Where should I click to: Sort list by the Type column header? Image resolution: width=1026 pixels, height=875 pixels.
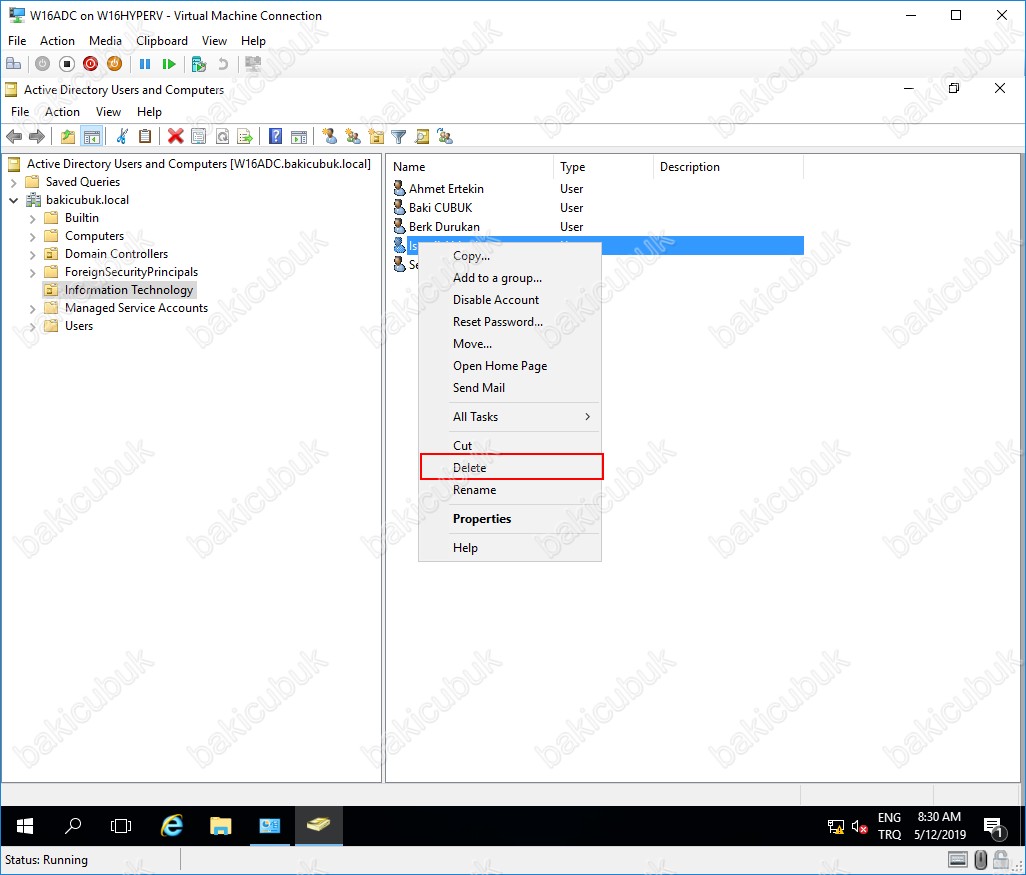(603, 167)
